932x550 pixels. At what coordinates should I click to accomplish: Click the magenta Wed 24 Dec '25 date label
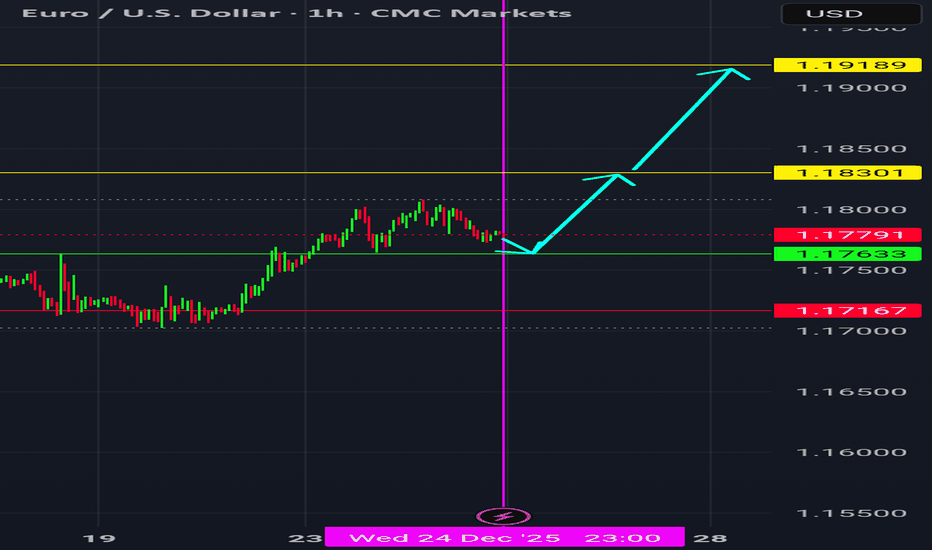tap(504, 537)
